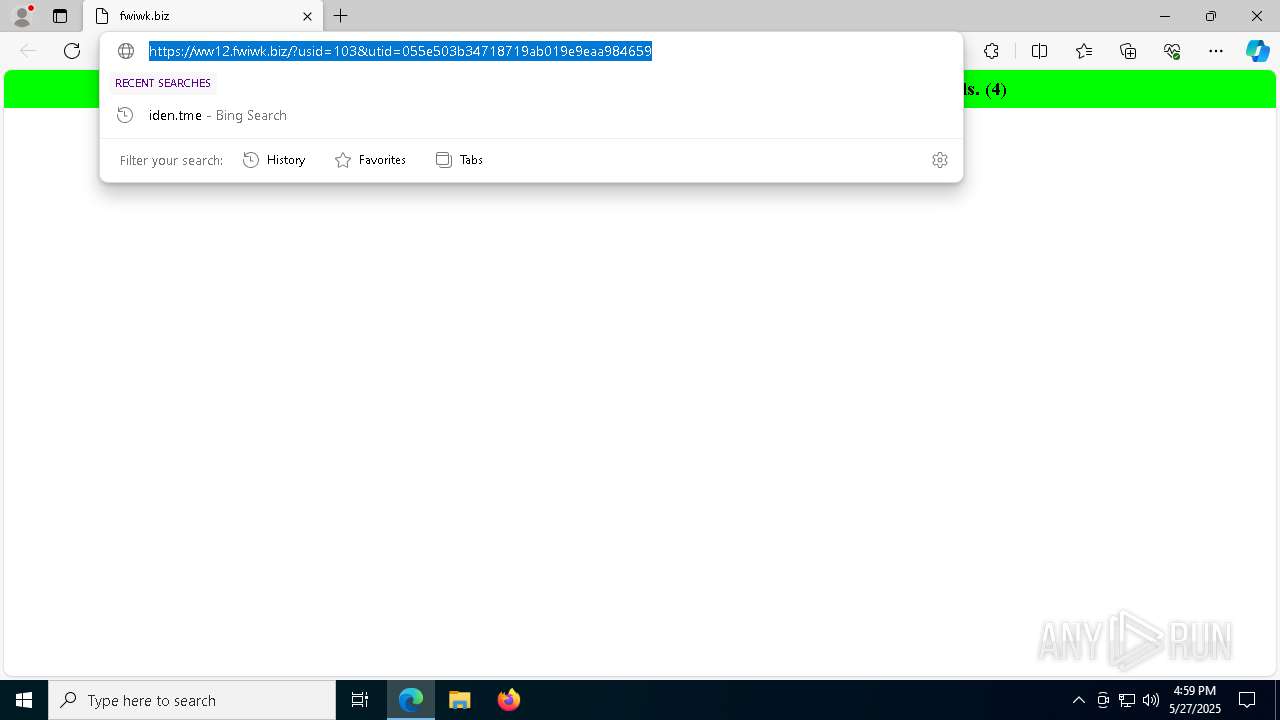Open the tab actions menu icon
This screenshot has width=1280, height=720.
point(60,16)
